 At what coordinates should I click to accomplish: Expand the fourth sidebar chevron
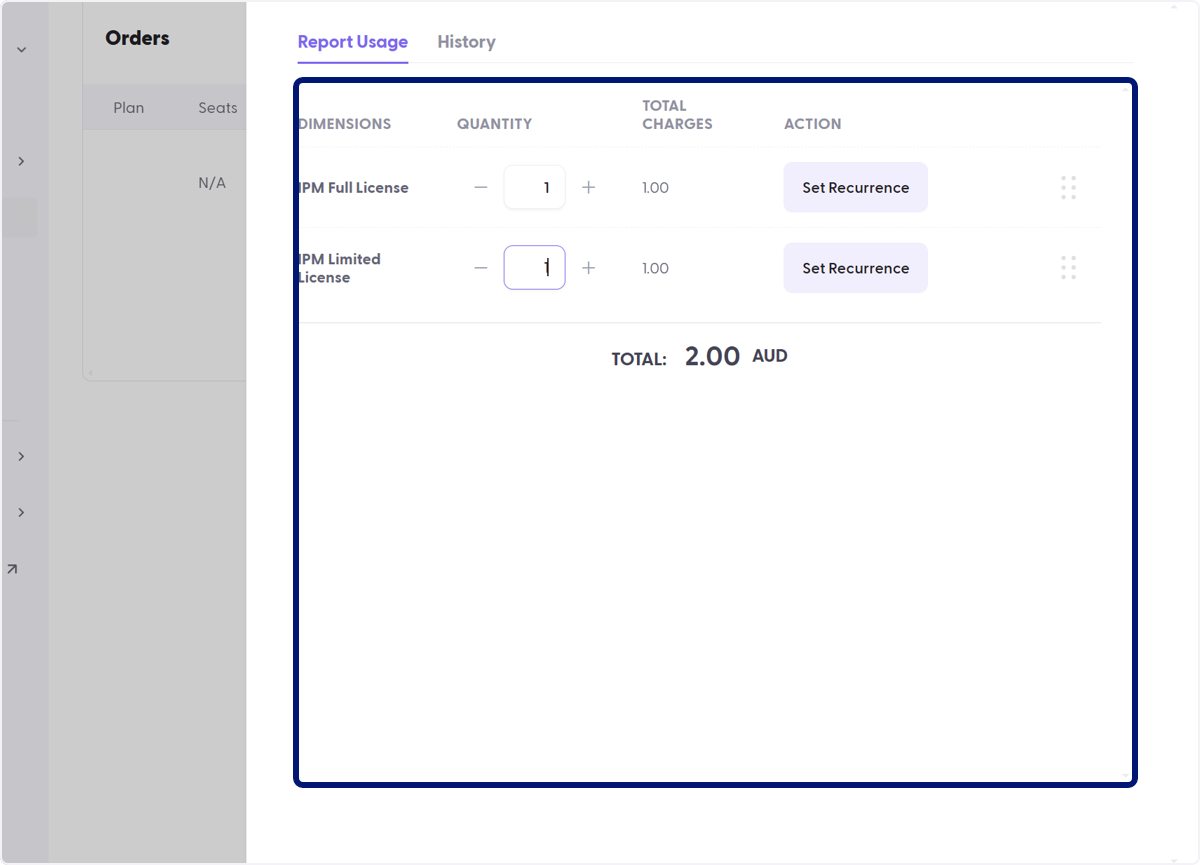[21, 512]
